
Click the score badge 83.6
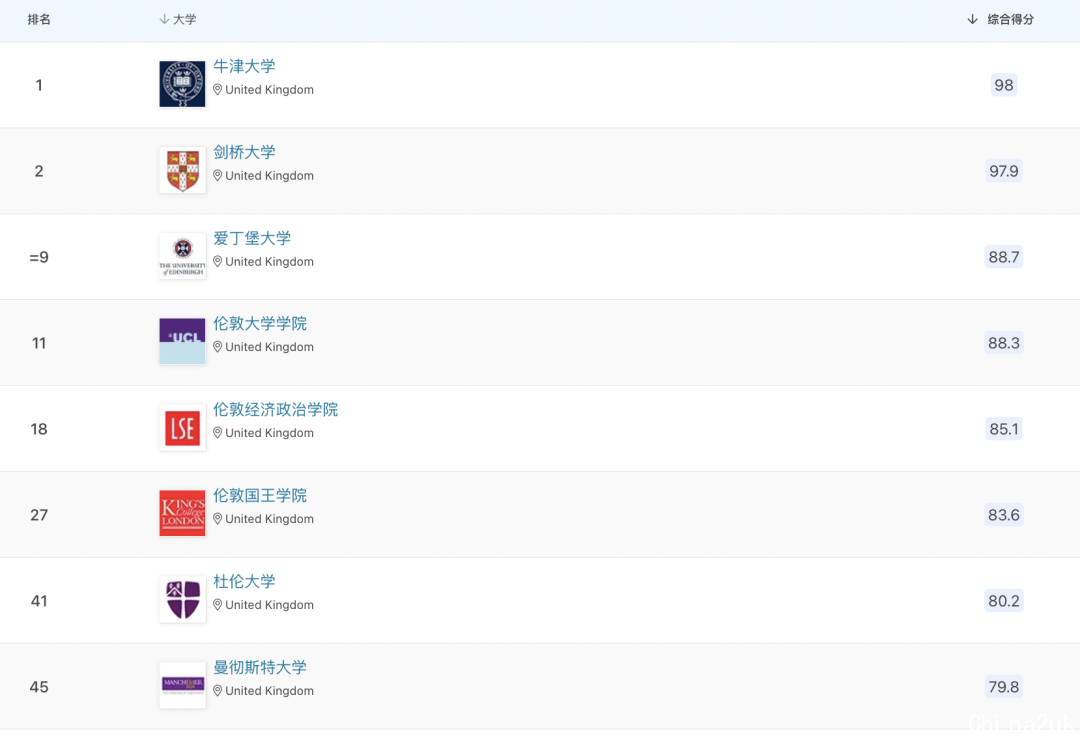(x=1004, y=515)
